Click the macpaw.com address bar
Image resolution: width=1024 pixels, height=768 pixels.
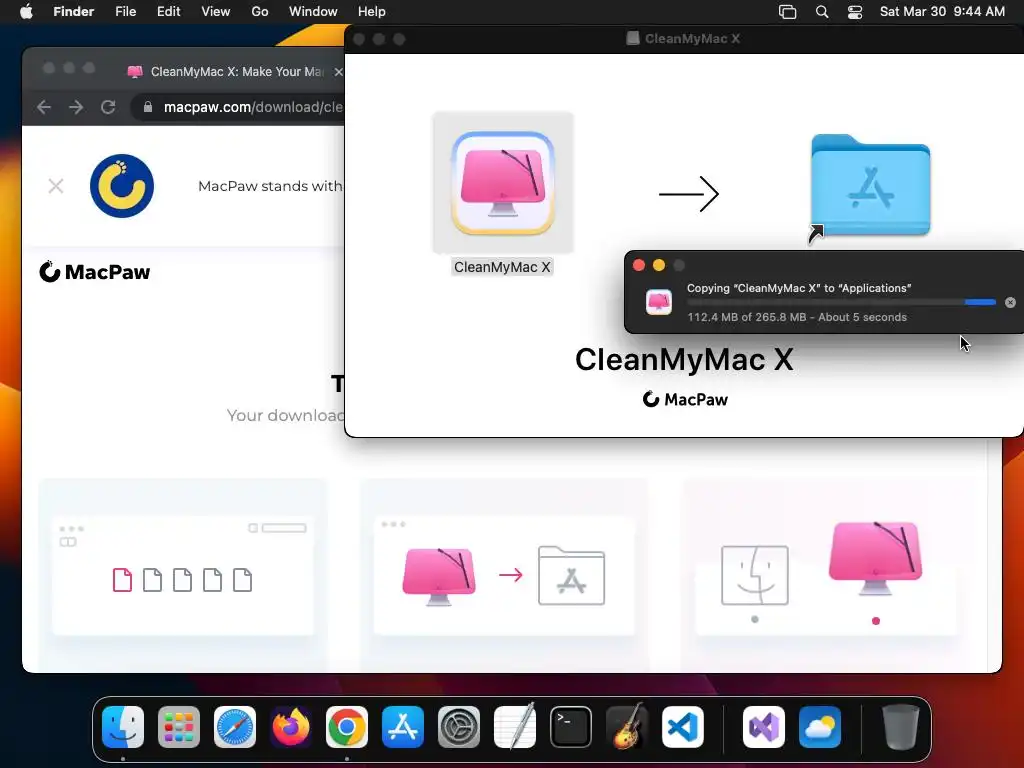click(251, 107)
